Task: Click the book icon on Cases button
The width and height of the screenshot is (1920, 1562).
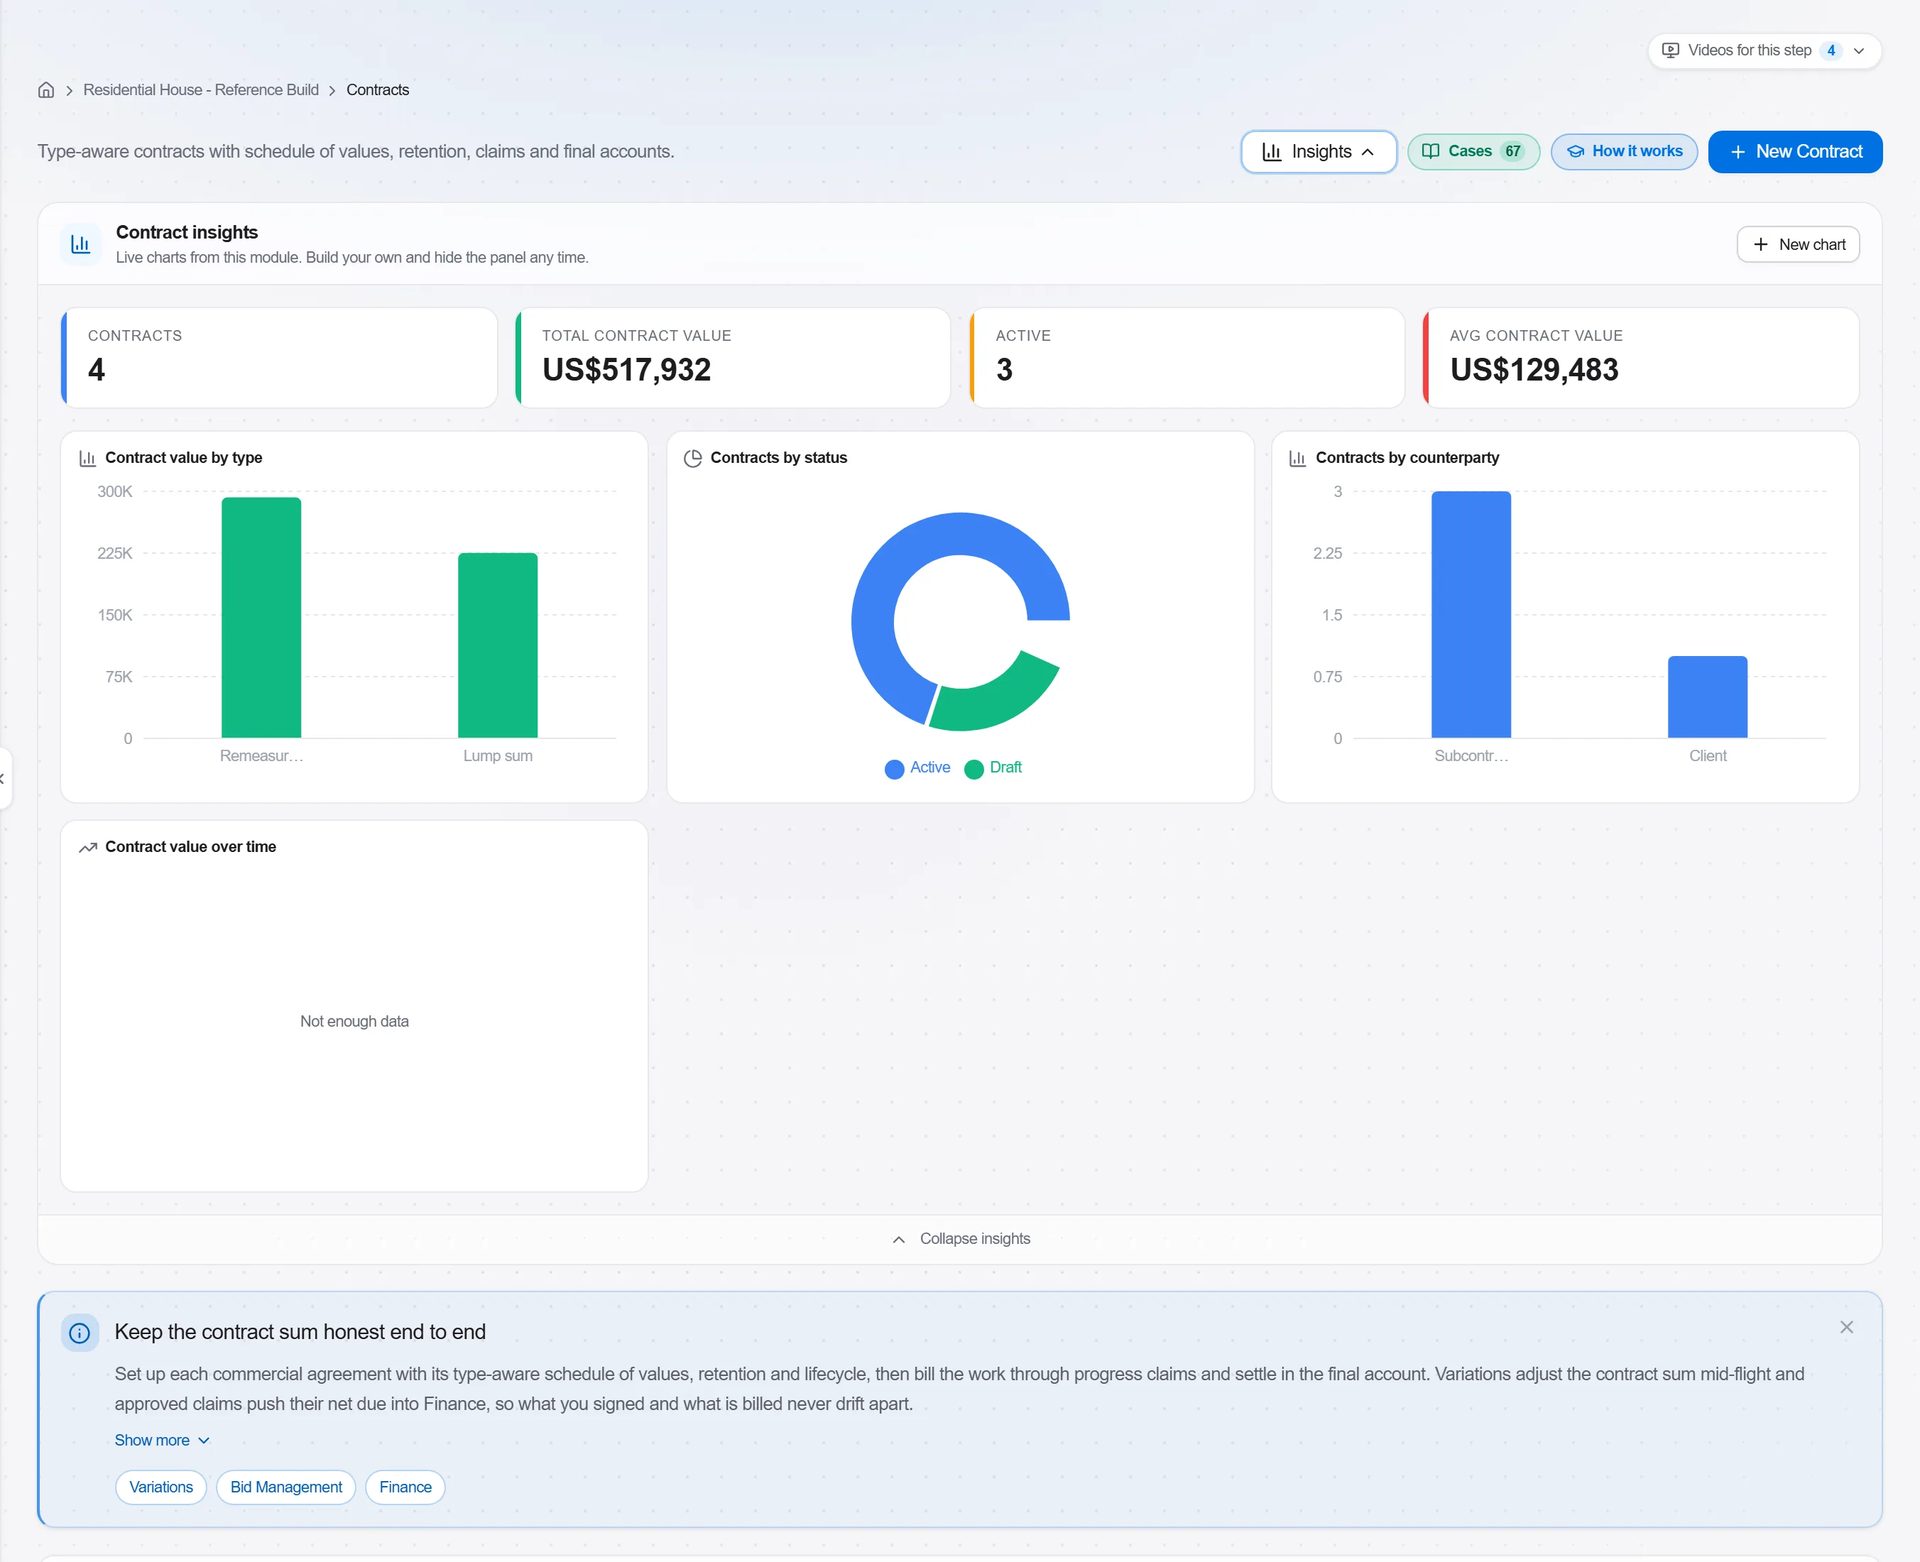Action: point(1431,151)
